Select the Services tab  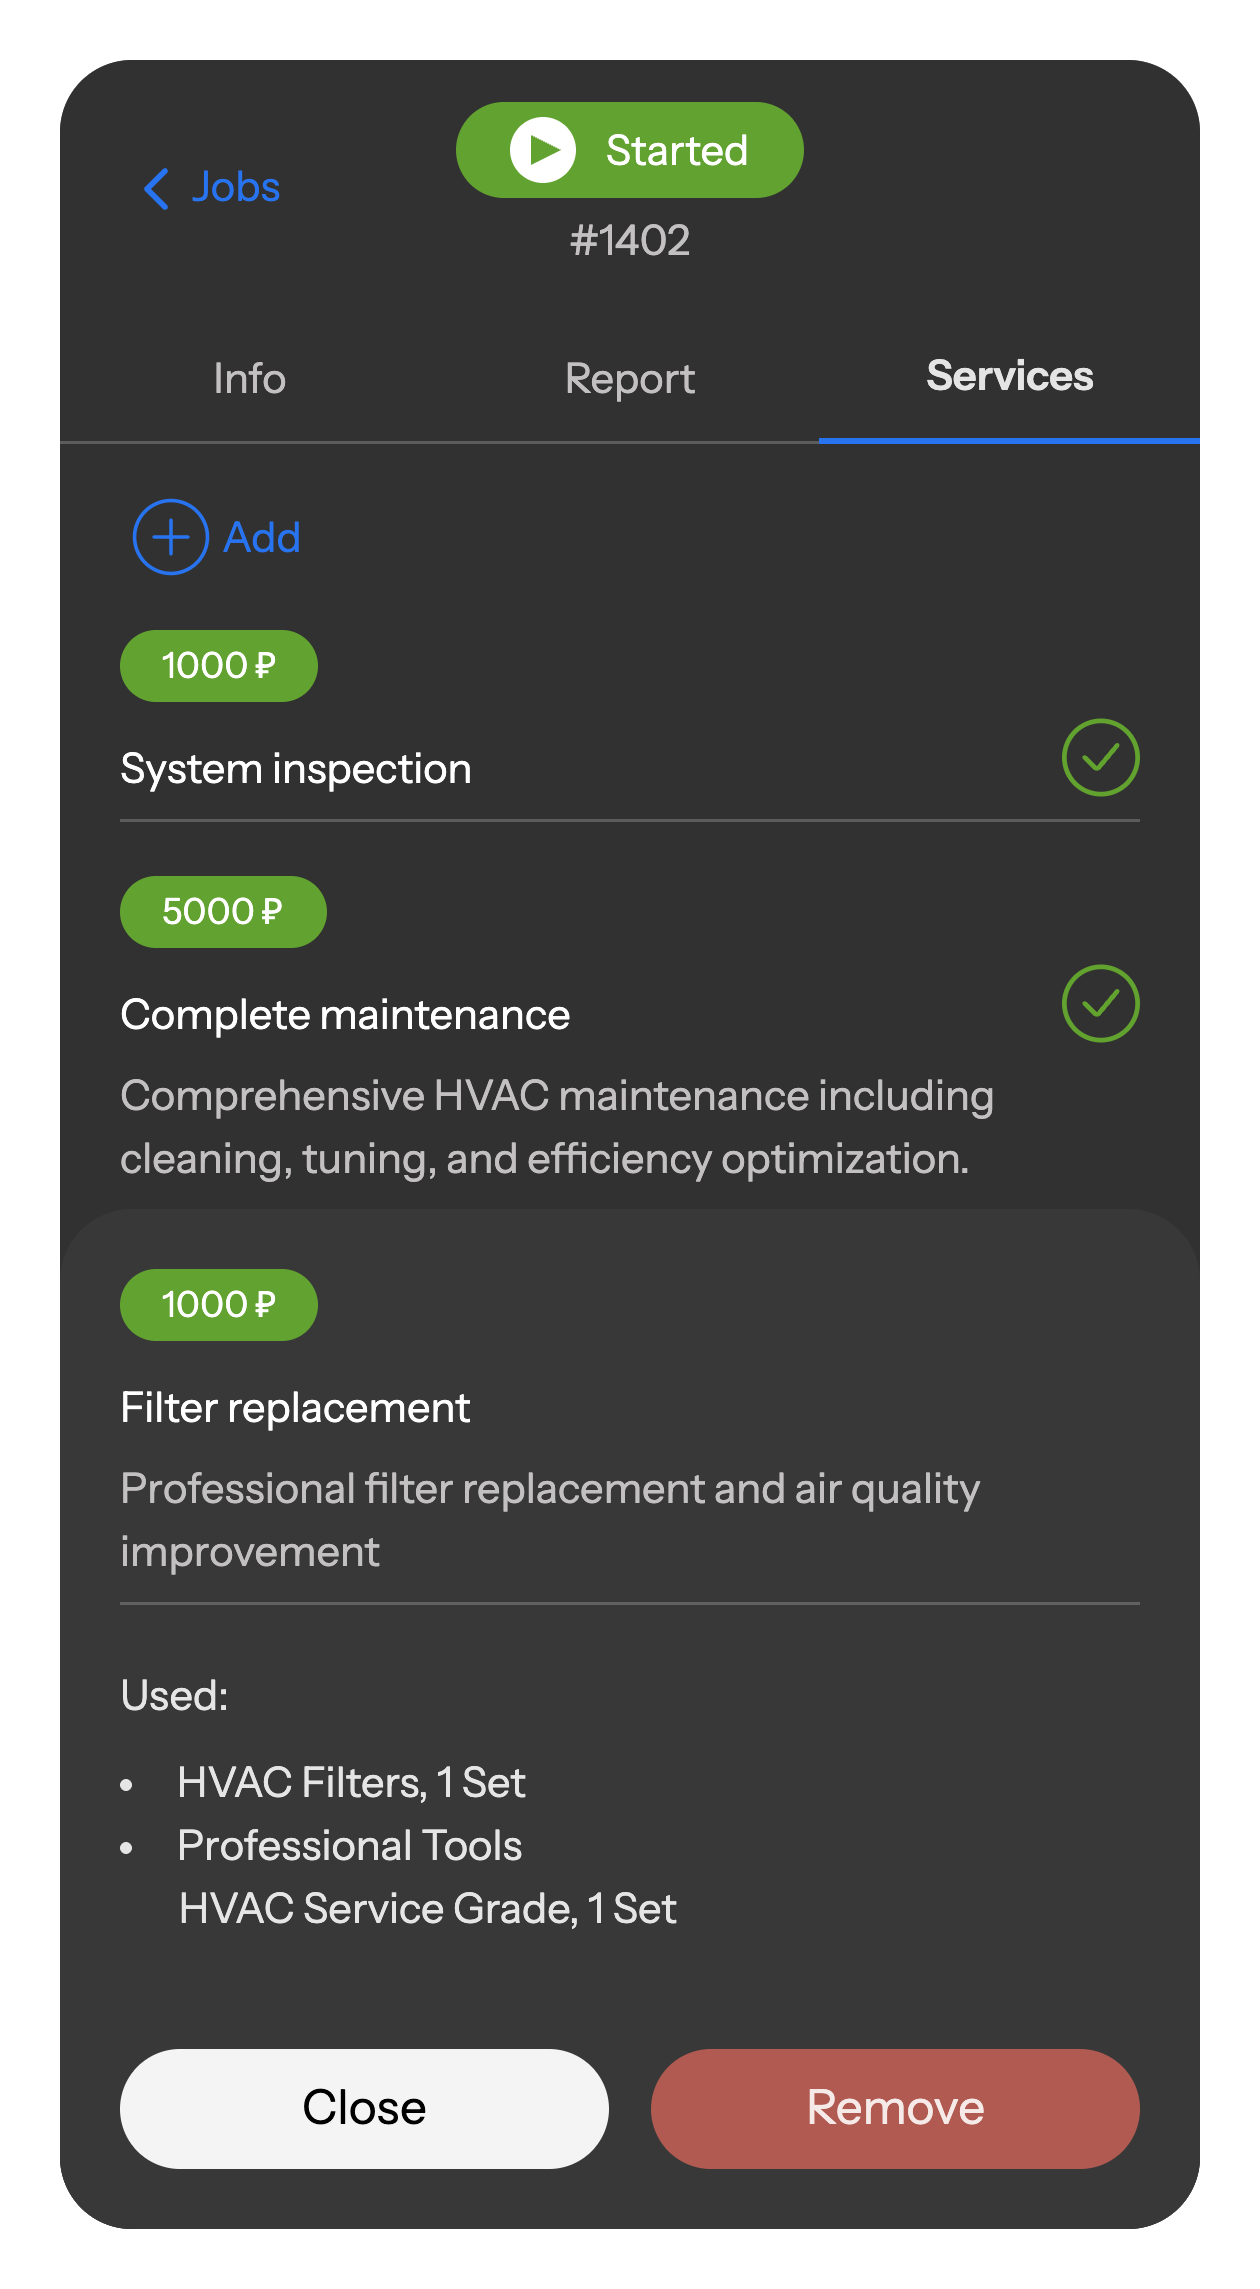point(1009,377)
